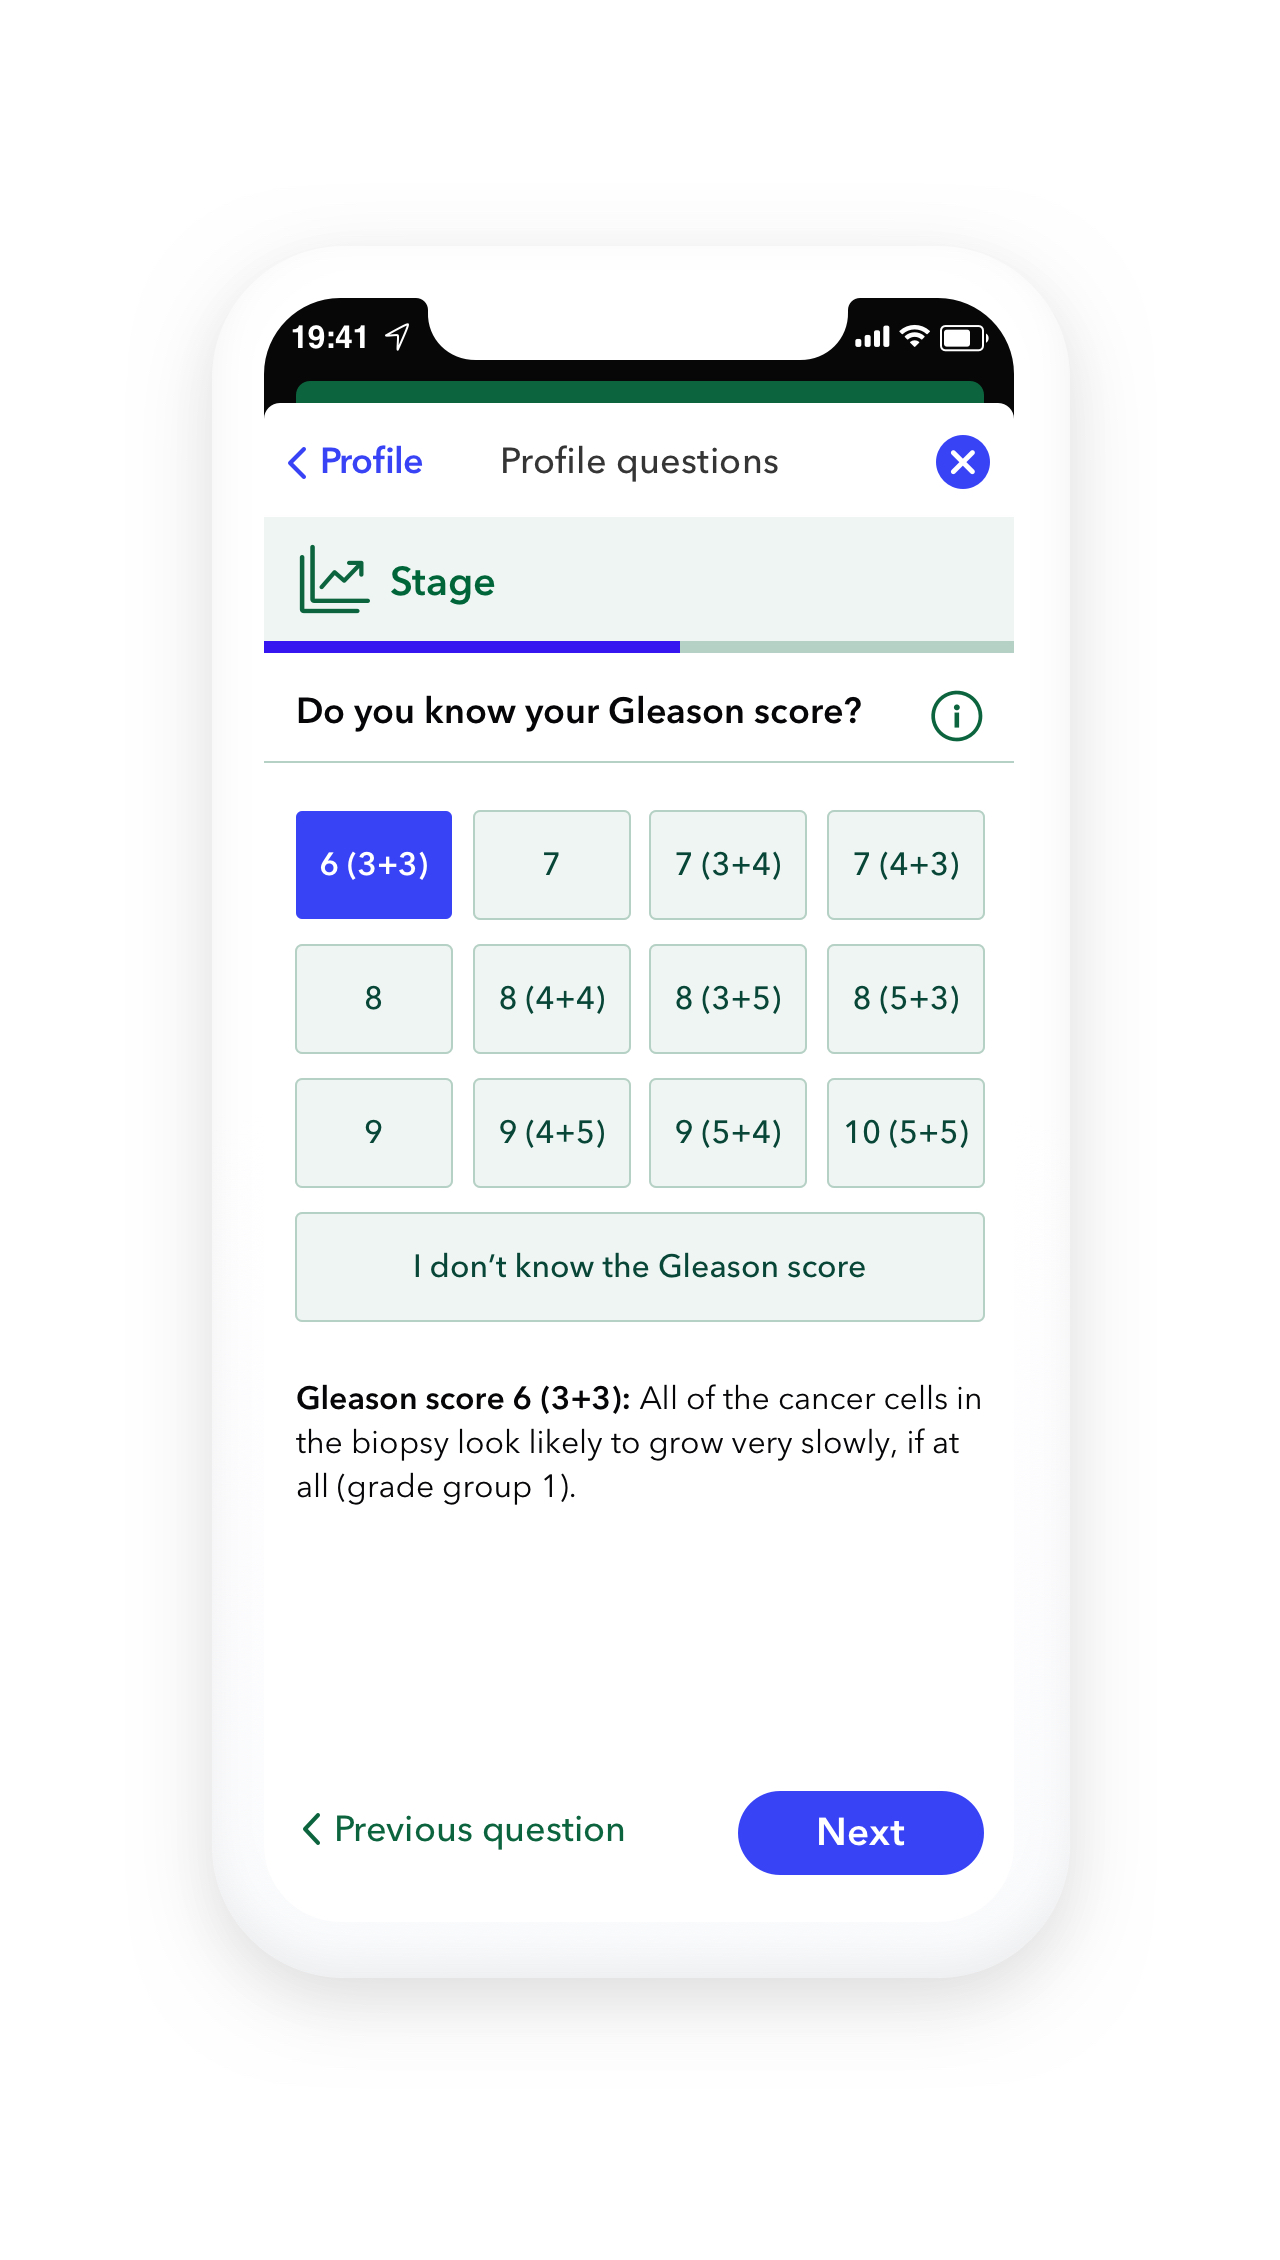Image resolution: width=1280 pixels, height=2260 pixels.
Task: Select Gleason score 7 (3+4)
Action: (728, 865)
